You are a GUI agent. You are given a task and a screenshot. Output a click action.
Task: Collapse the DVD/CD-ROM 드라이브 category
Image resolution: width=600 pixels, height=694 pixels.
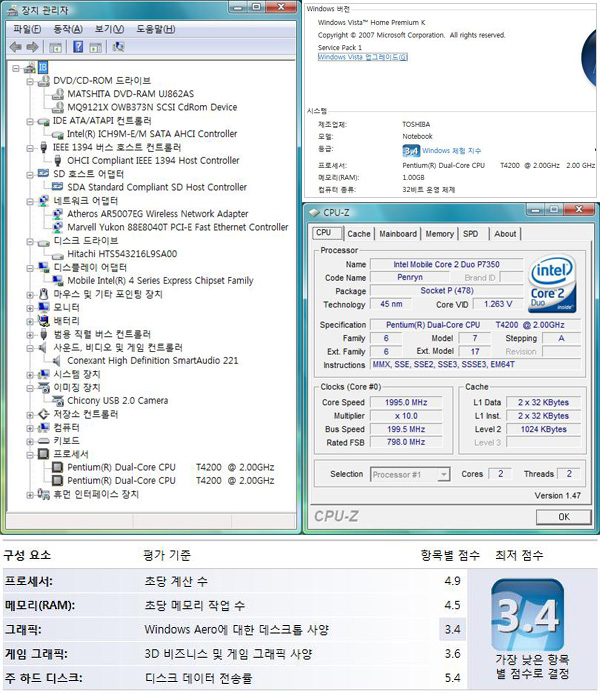30,81
